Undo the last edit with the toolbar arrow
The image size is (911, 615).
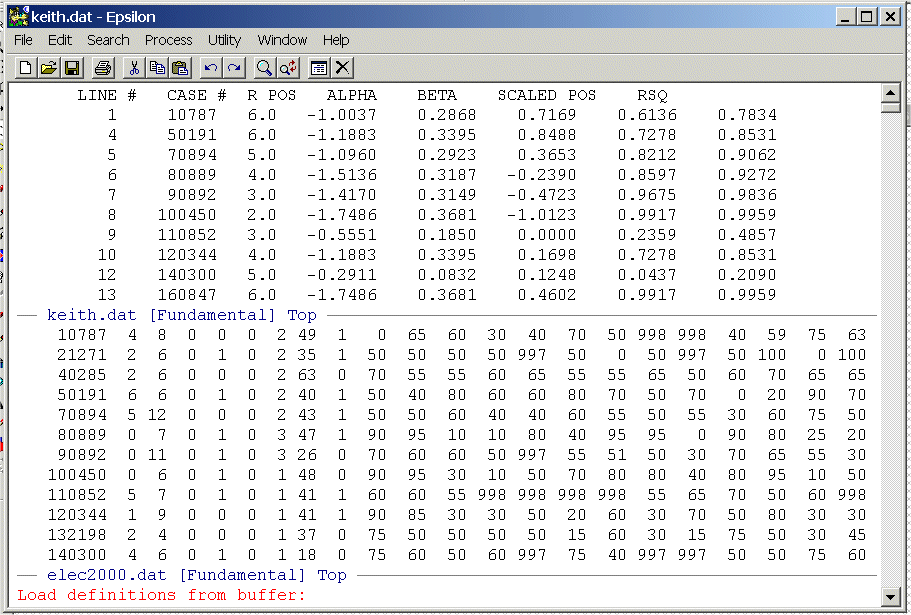pyautogui.click(x=211, y=68)
